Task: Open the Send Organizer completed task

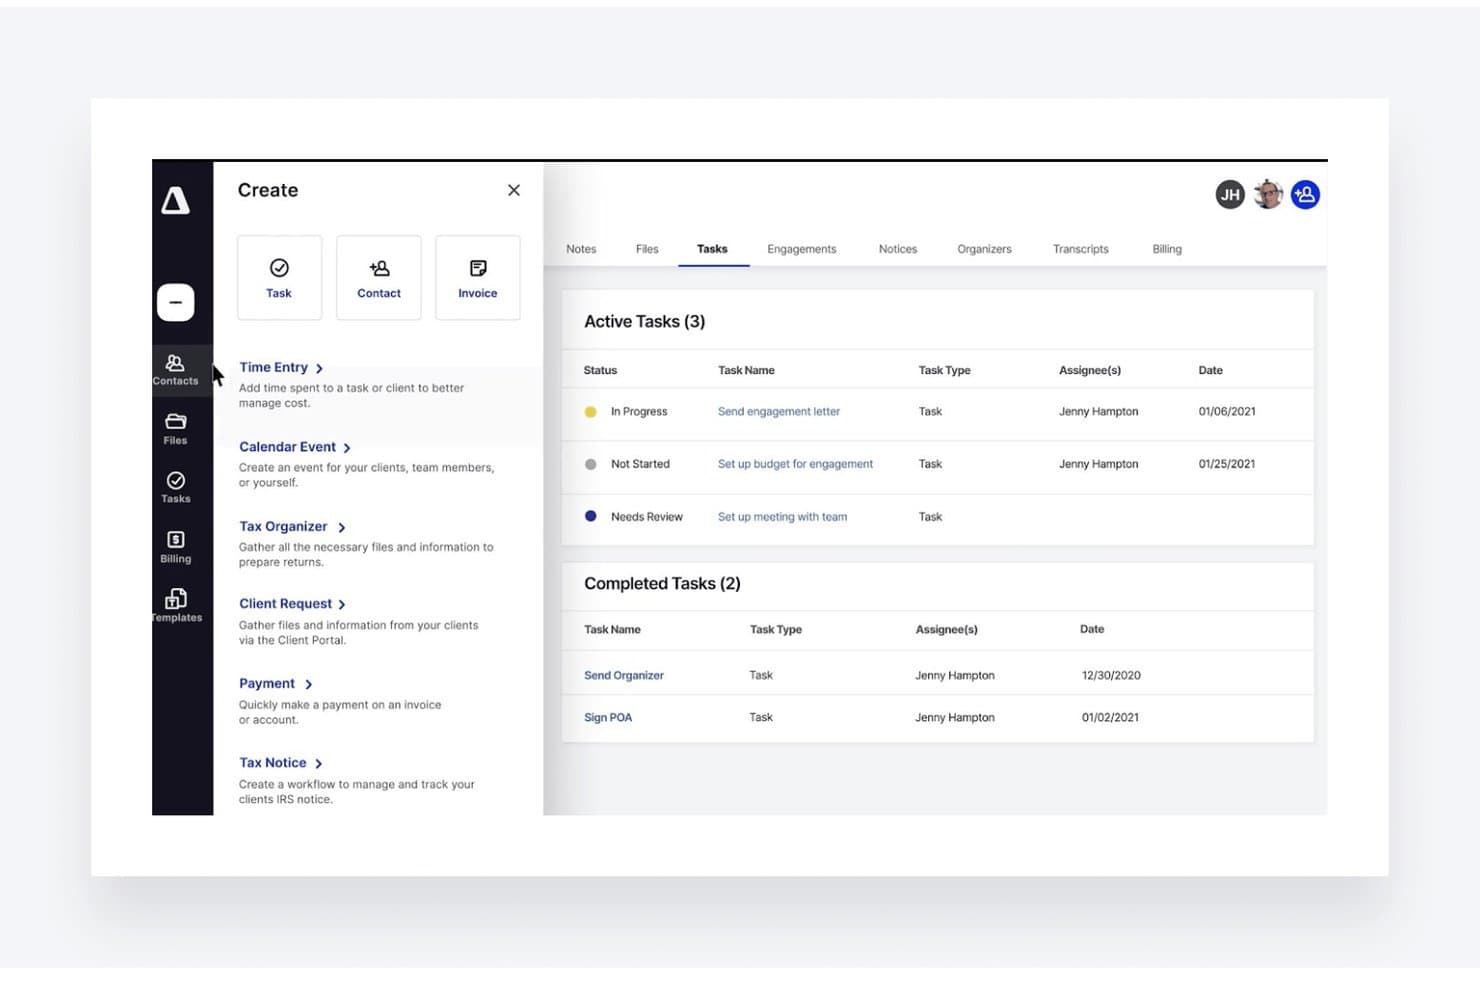Action: [624, 676]
